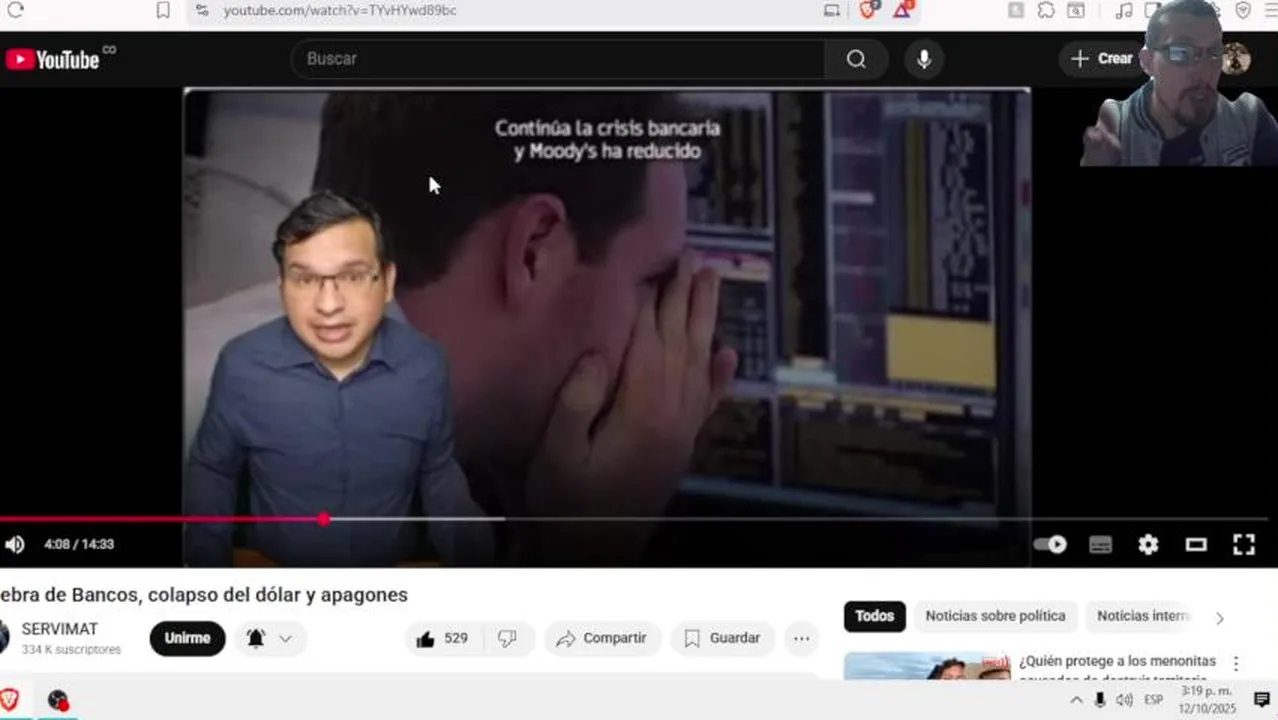Viewport: 1278px width, 720px height.
Task: Bookmark this page using the bookmark icon
Action: (163, 10)
